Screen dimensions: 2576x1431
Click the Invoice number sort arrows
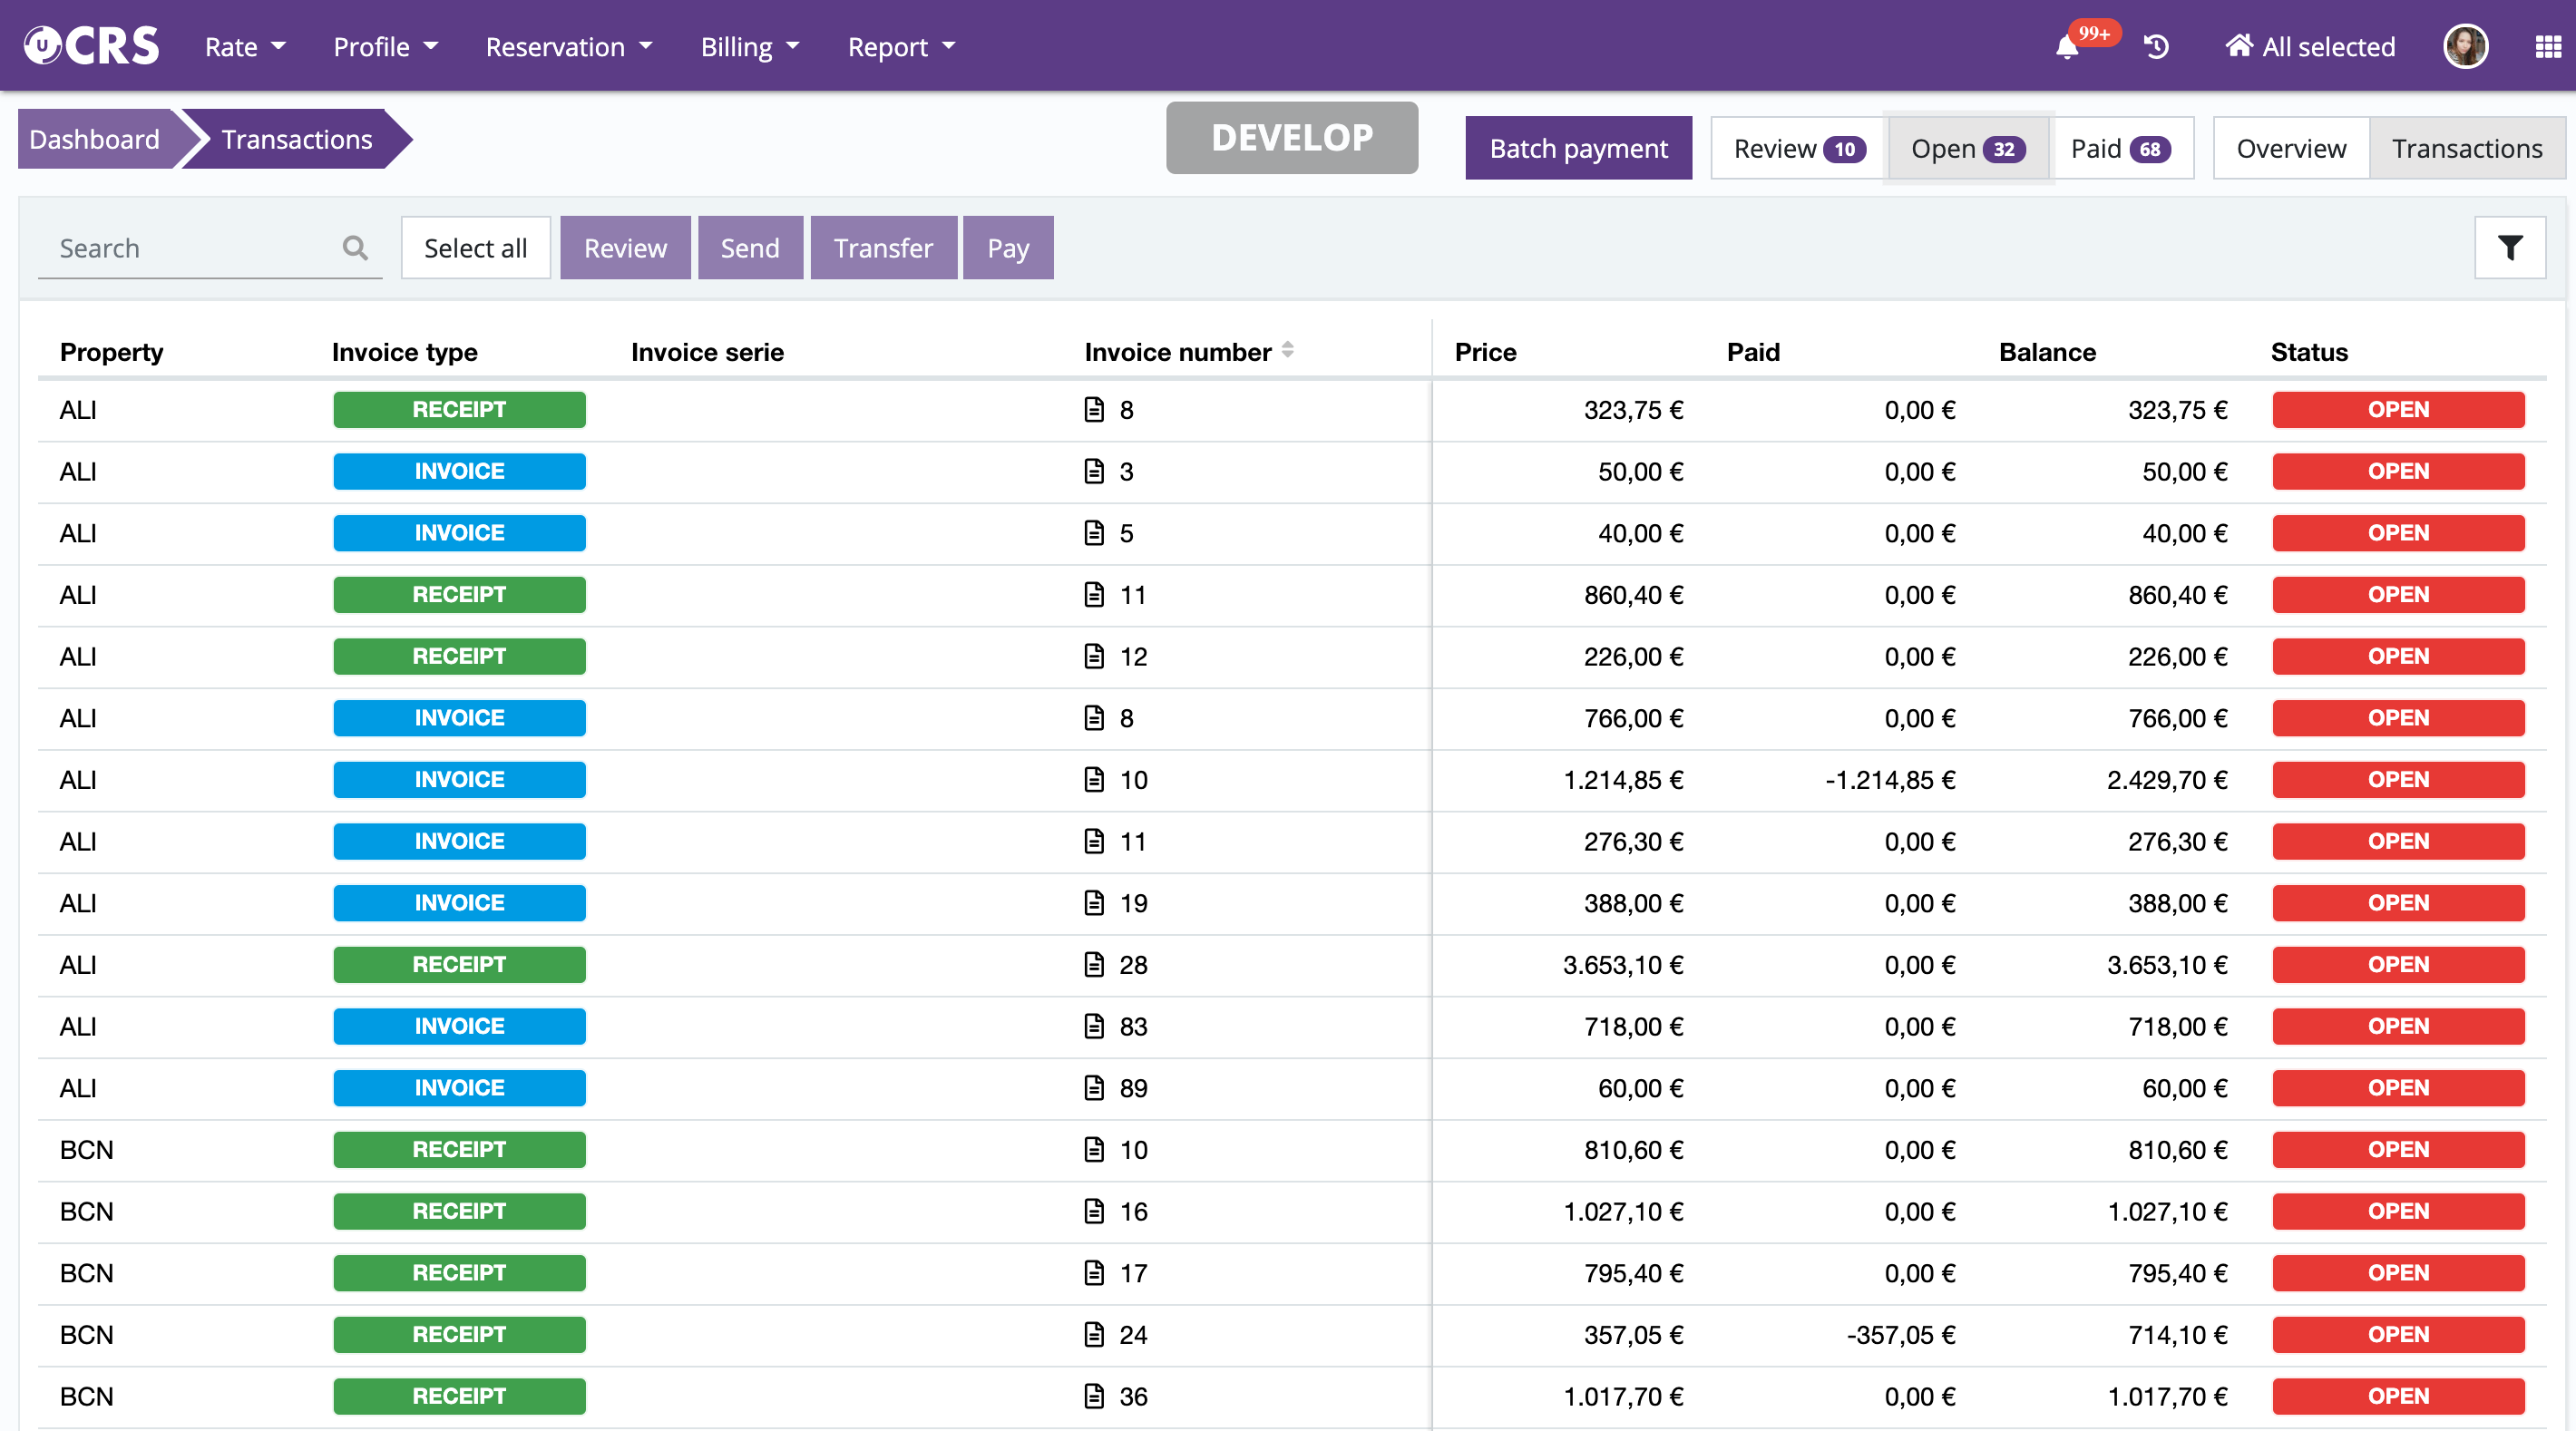point(1288,350)
